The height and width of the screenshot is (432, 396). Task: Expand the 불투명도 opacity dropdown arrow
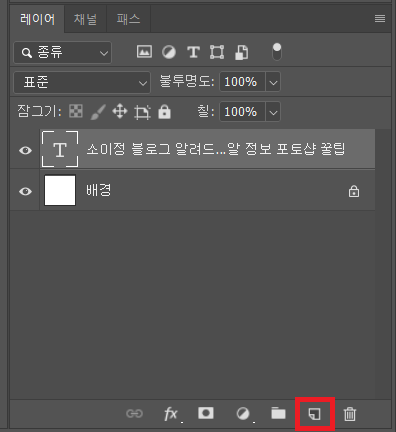pos(273,82)
